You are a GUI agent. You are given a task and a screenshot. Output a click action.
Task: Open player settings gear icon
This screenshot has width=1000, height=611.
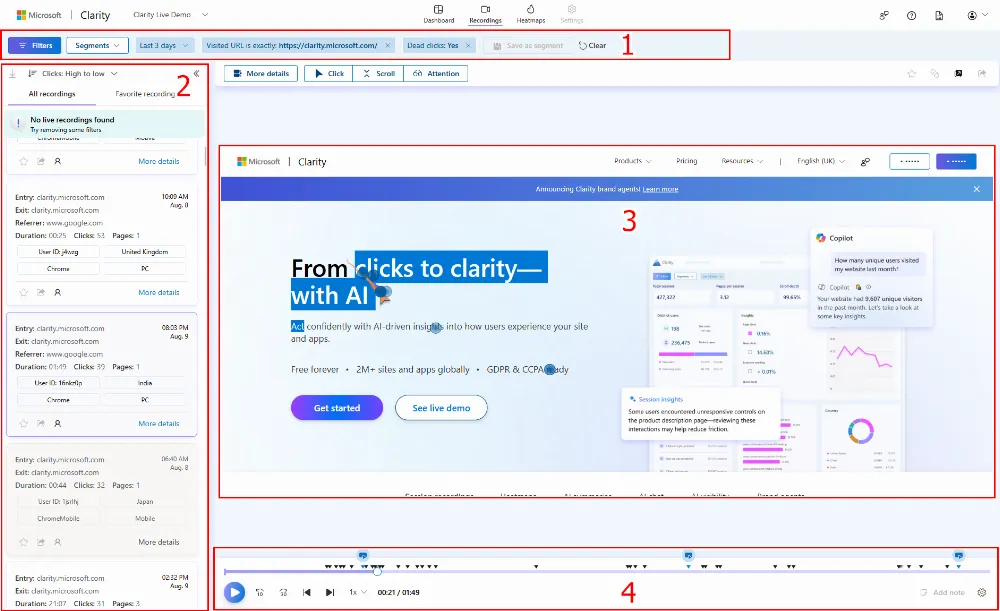tap(982, 593)
